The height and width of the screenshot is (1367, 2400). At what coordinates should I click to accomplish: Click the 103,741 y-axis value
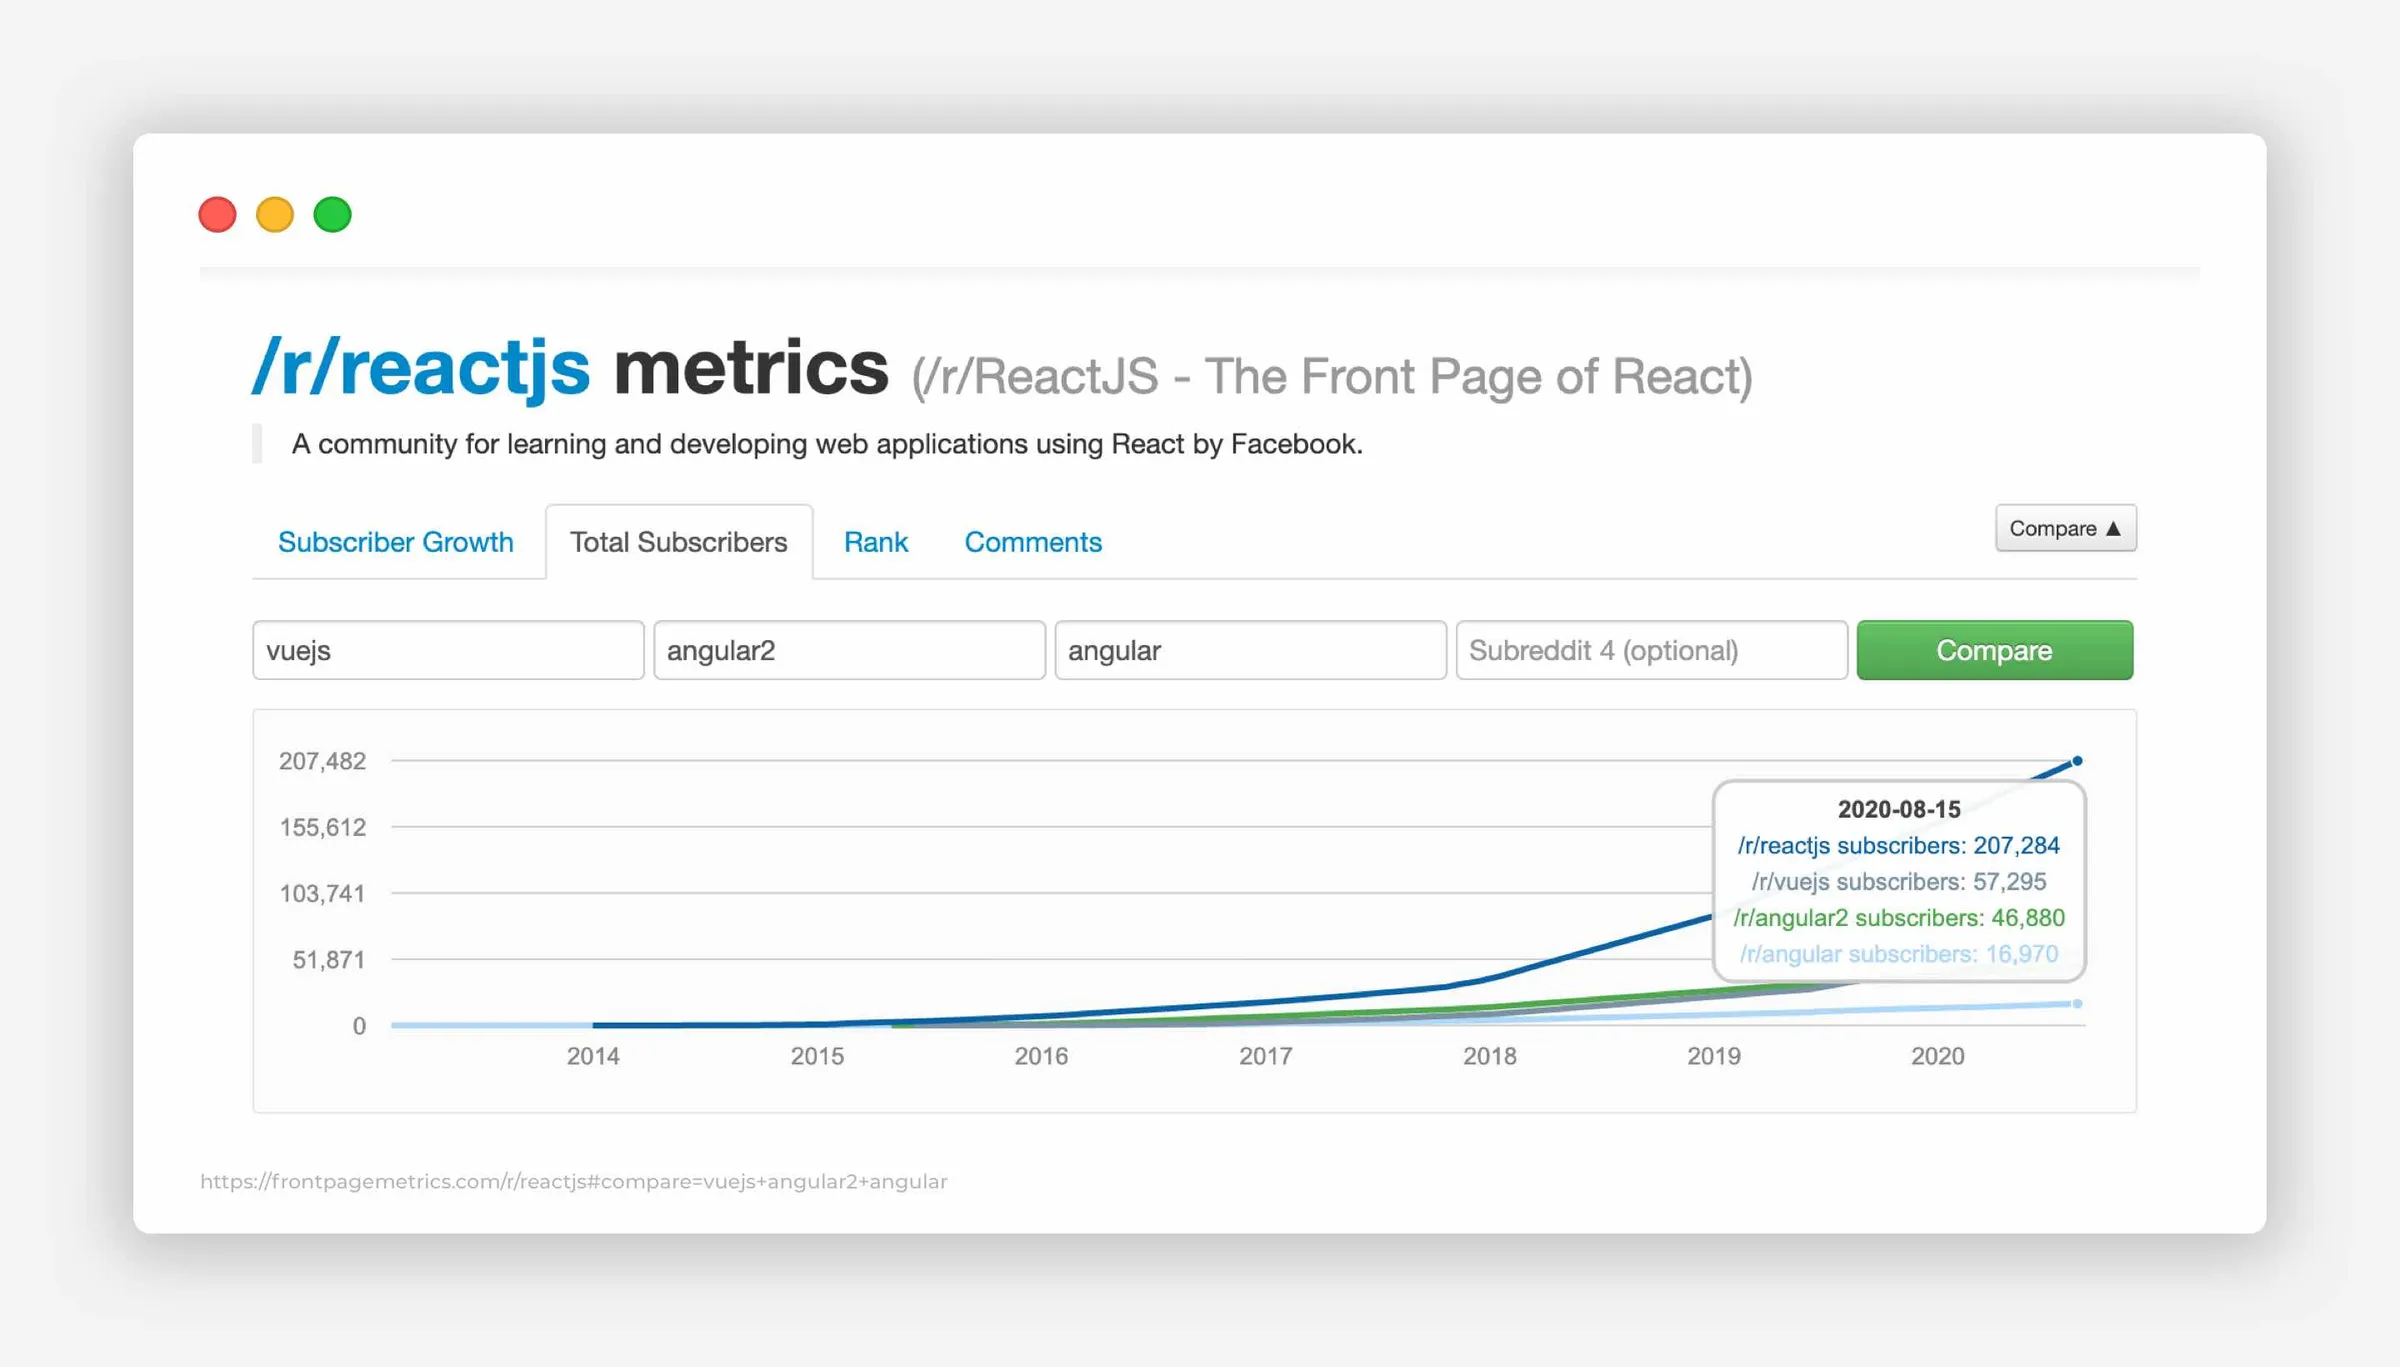click(322, 893)
